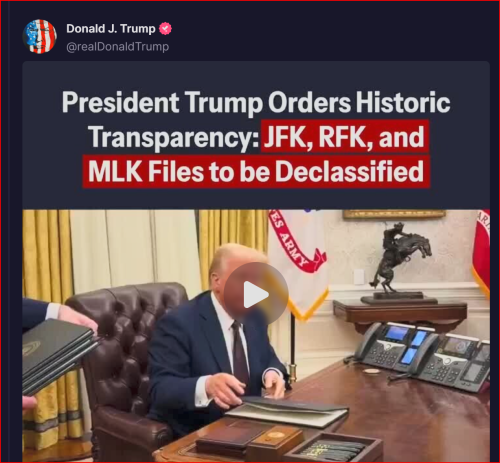Click the open folder on the desk
This screenshot has height=463, width=500.
[x=288, y=411]
